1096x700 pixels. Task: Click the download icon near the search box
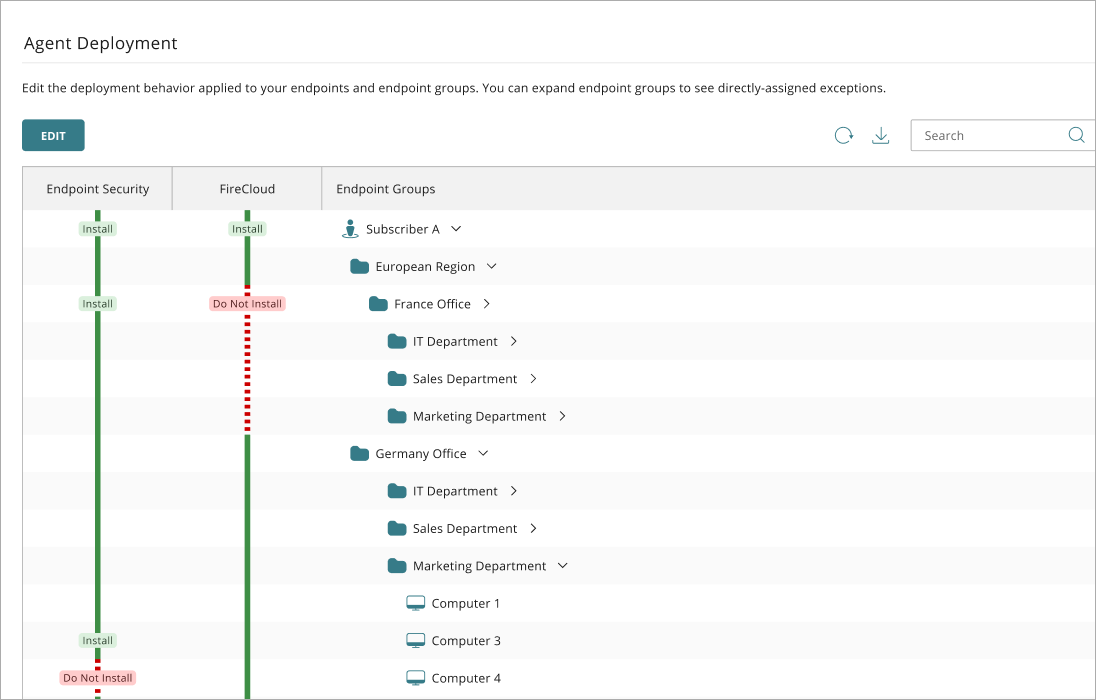[x=881, y=135]
